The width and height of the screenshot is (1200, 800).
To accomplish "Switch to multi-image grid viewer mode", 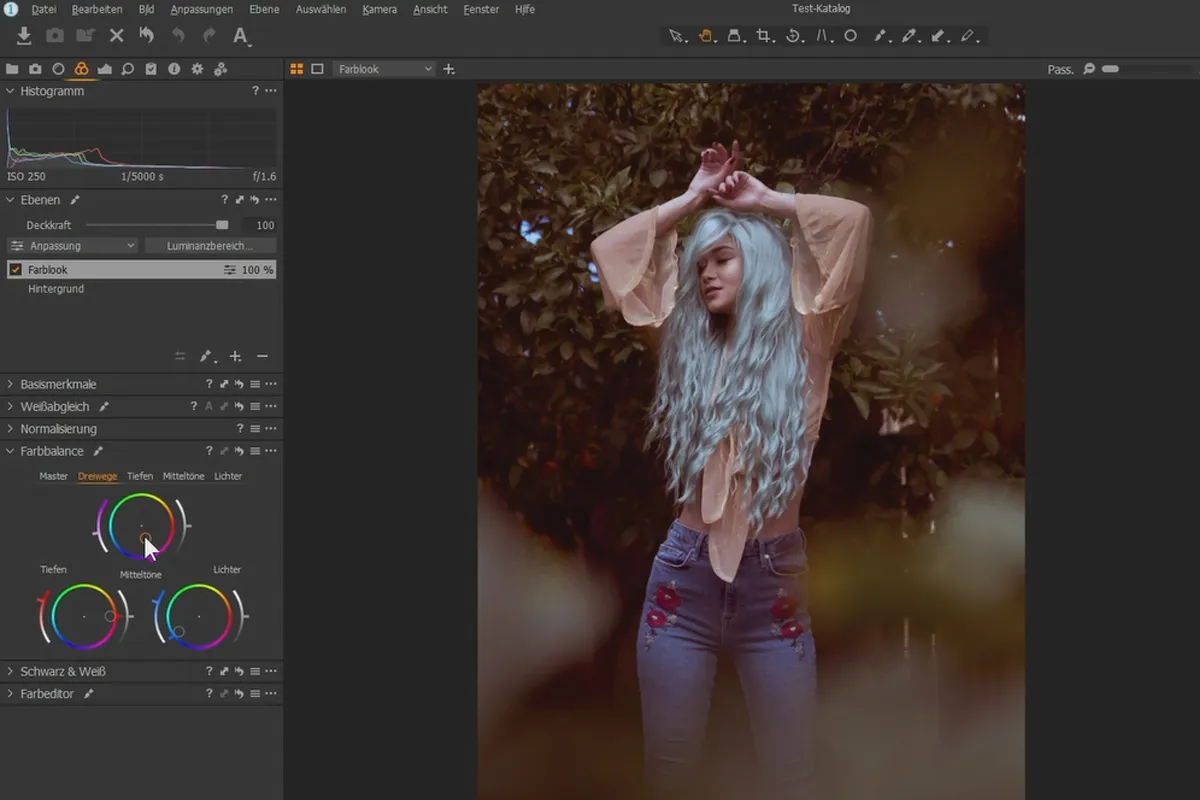I will 297,69.
